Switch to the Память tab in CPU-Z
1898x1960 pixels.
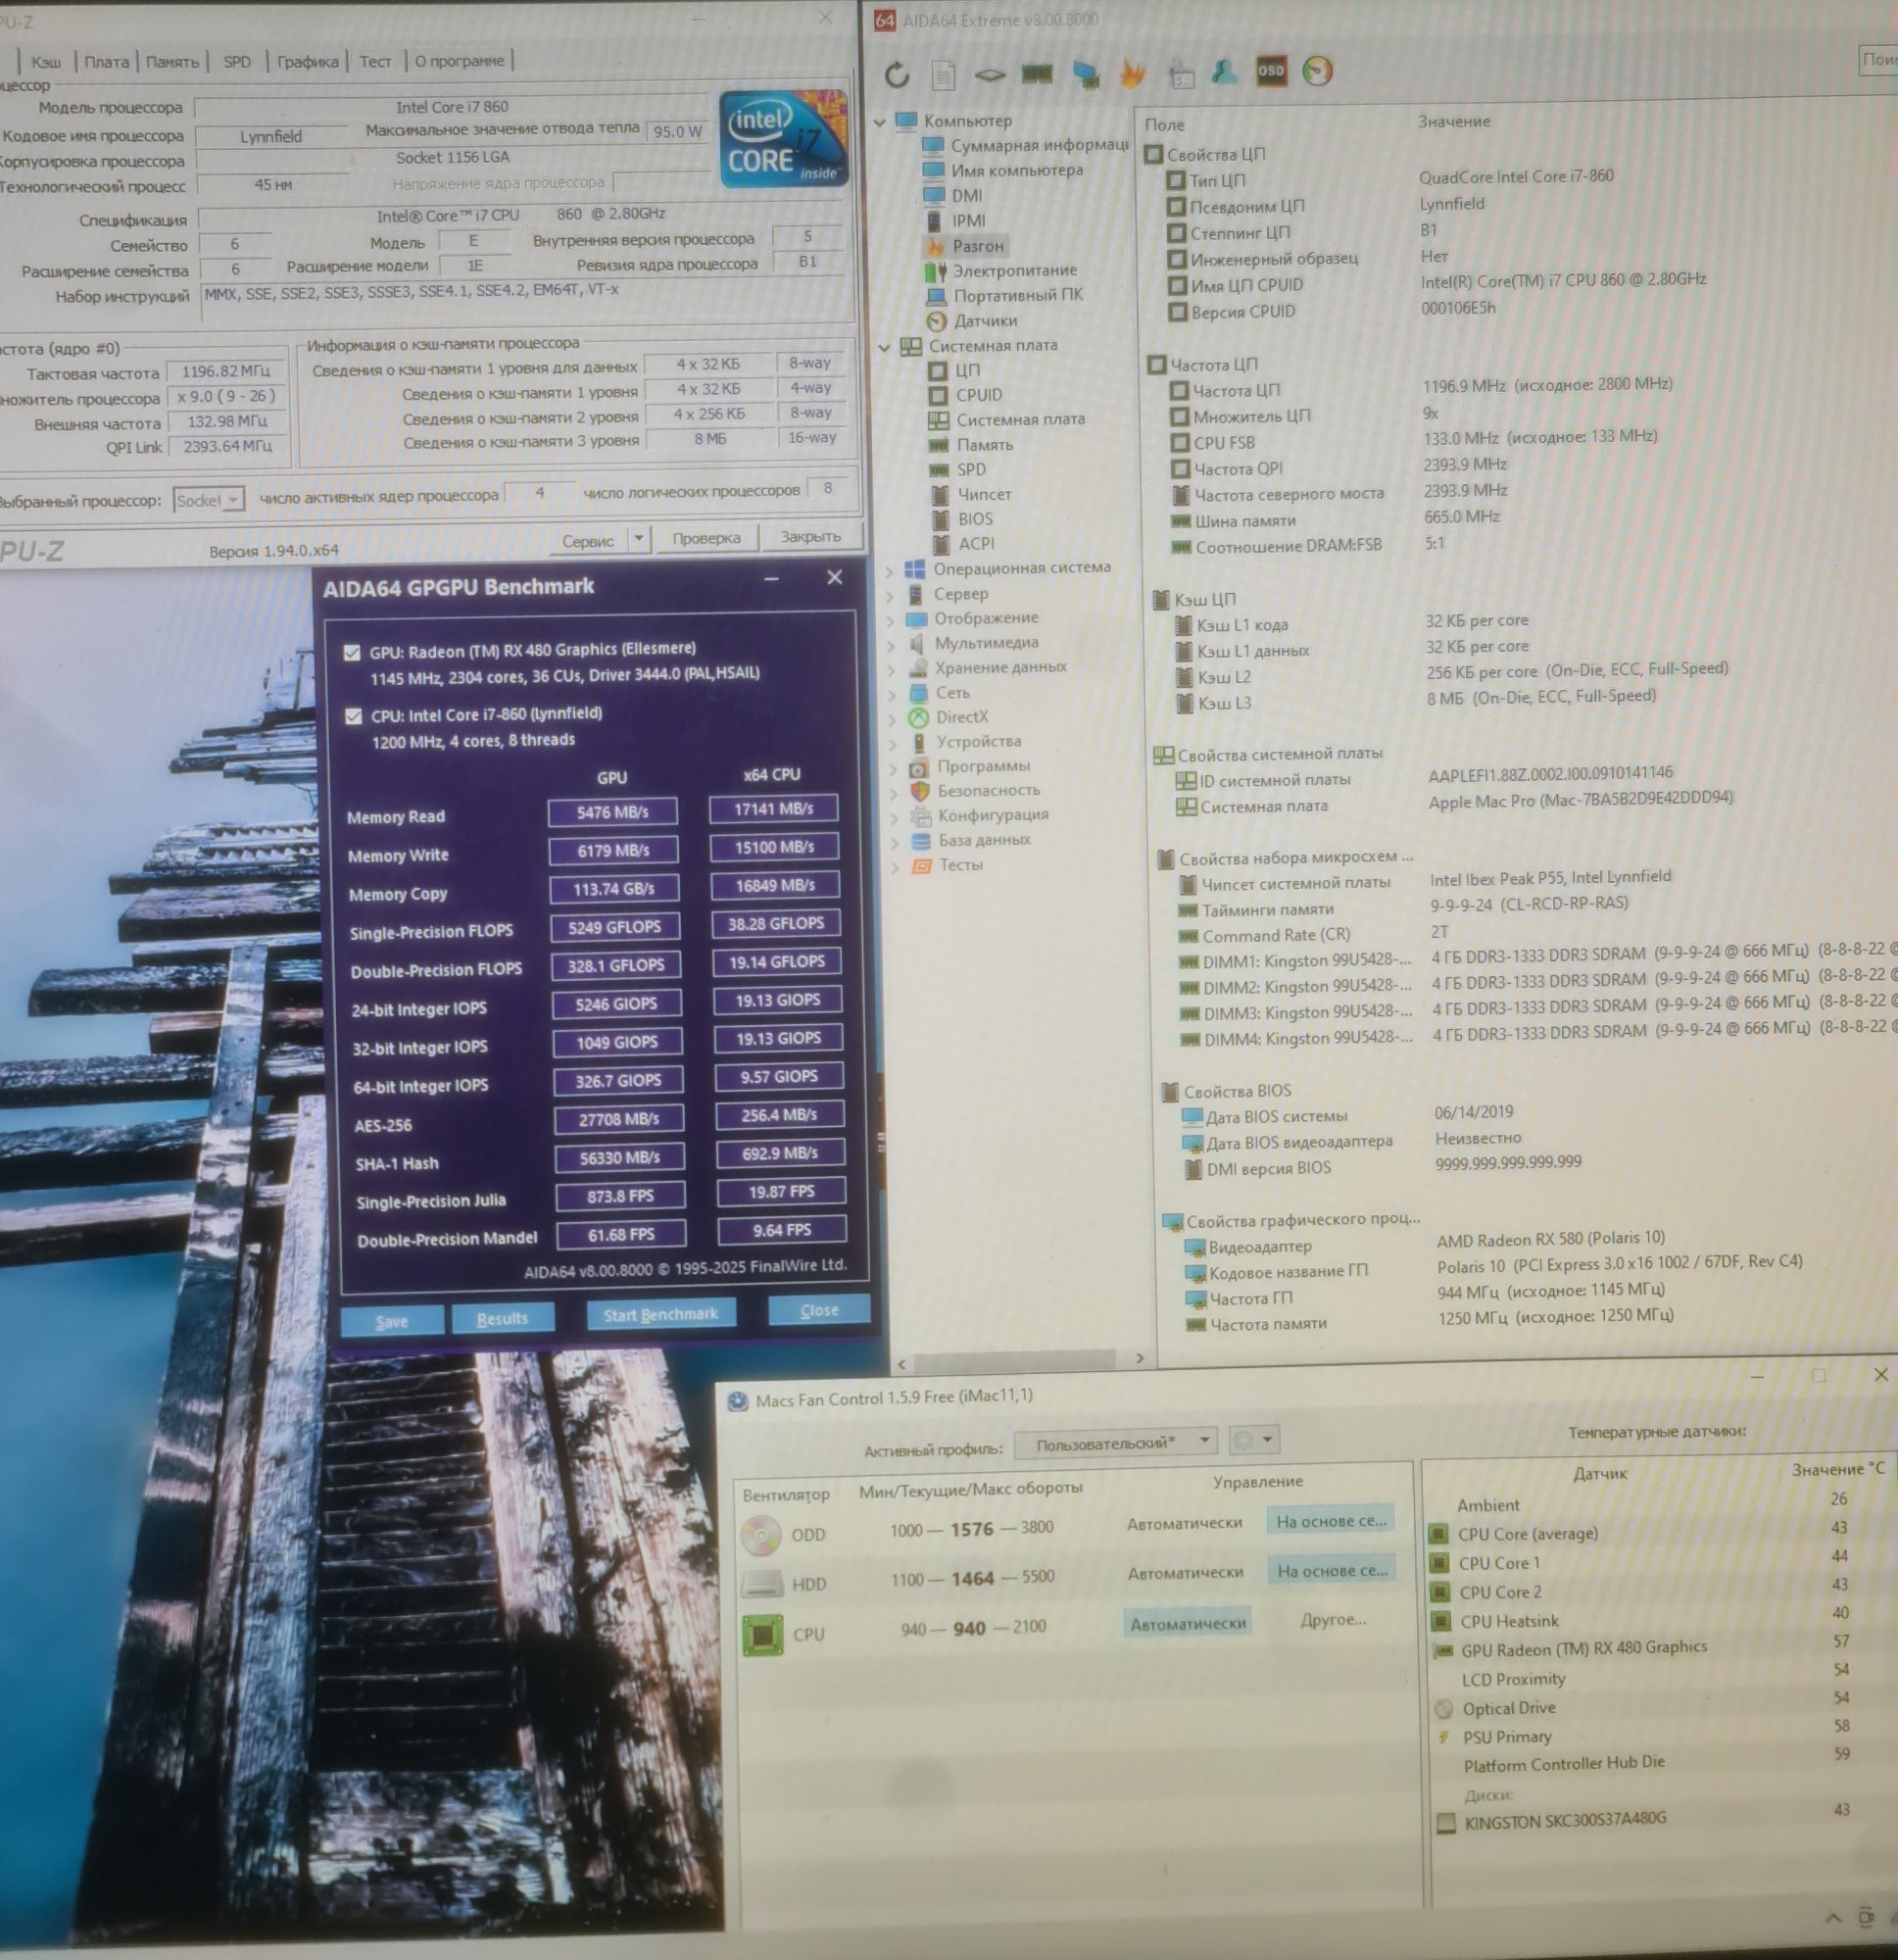[x=172, y=62]
